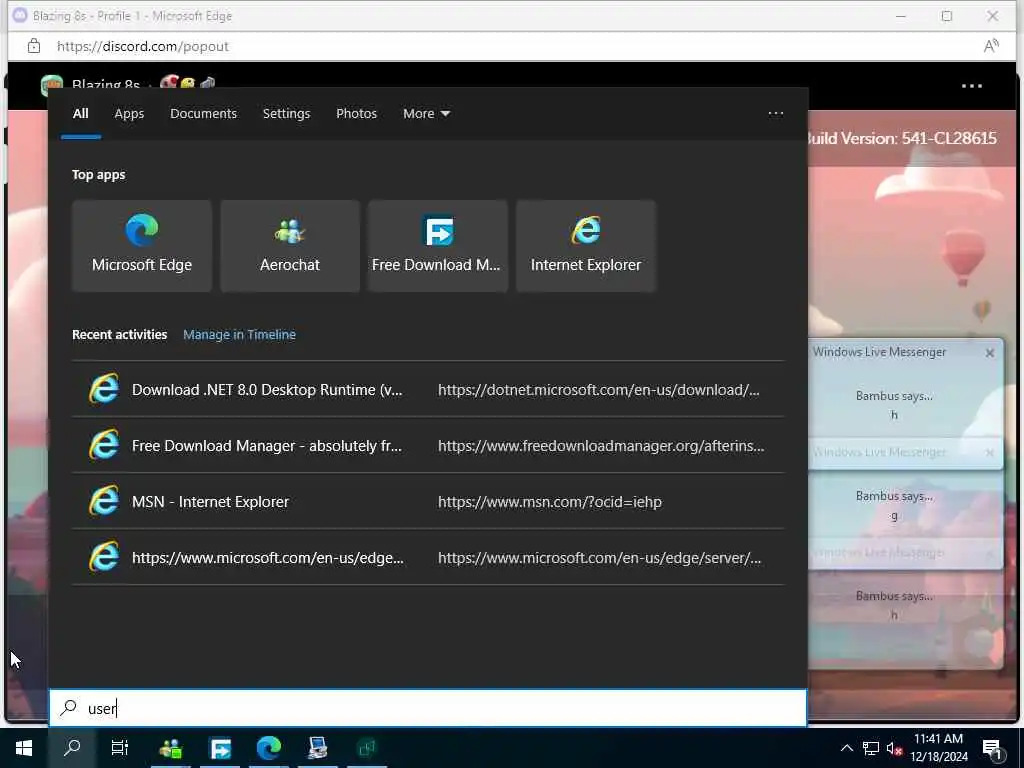Image resolution: width=1024 pixels, height=768 pixels.
Task: Launch Aerochat from Top apps
Action: (290, 246)
